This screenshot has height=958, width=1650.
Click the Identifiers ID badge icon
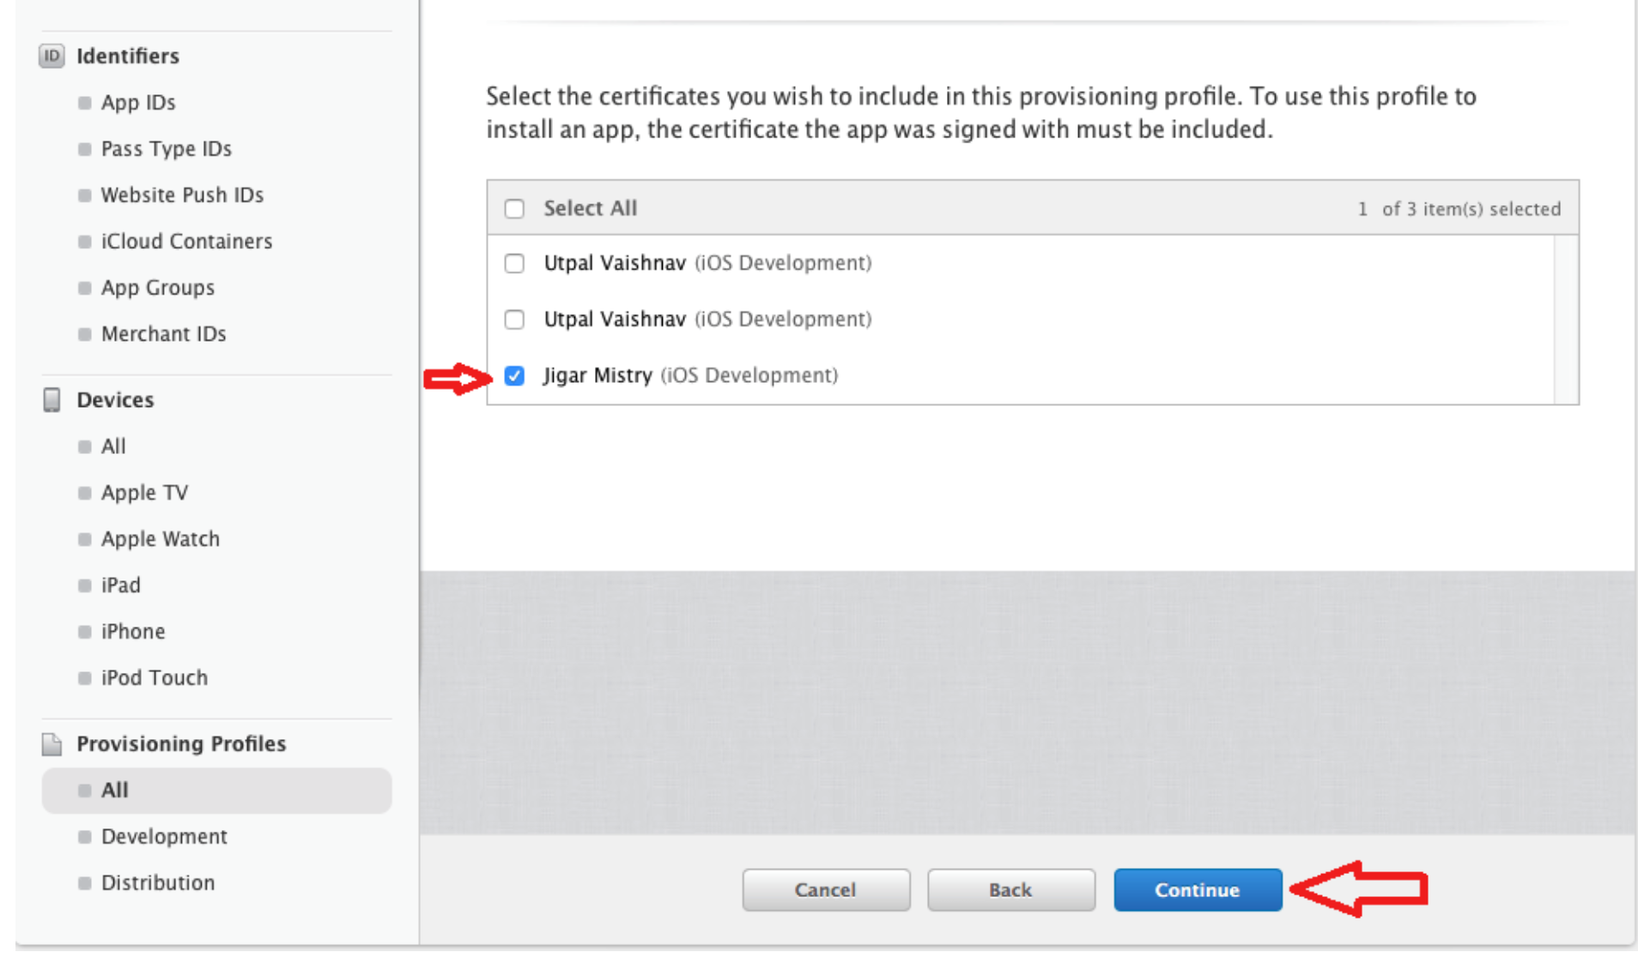coord(52,56)
